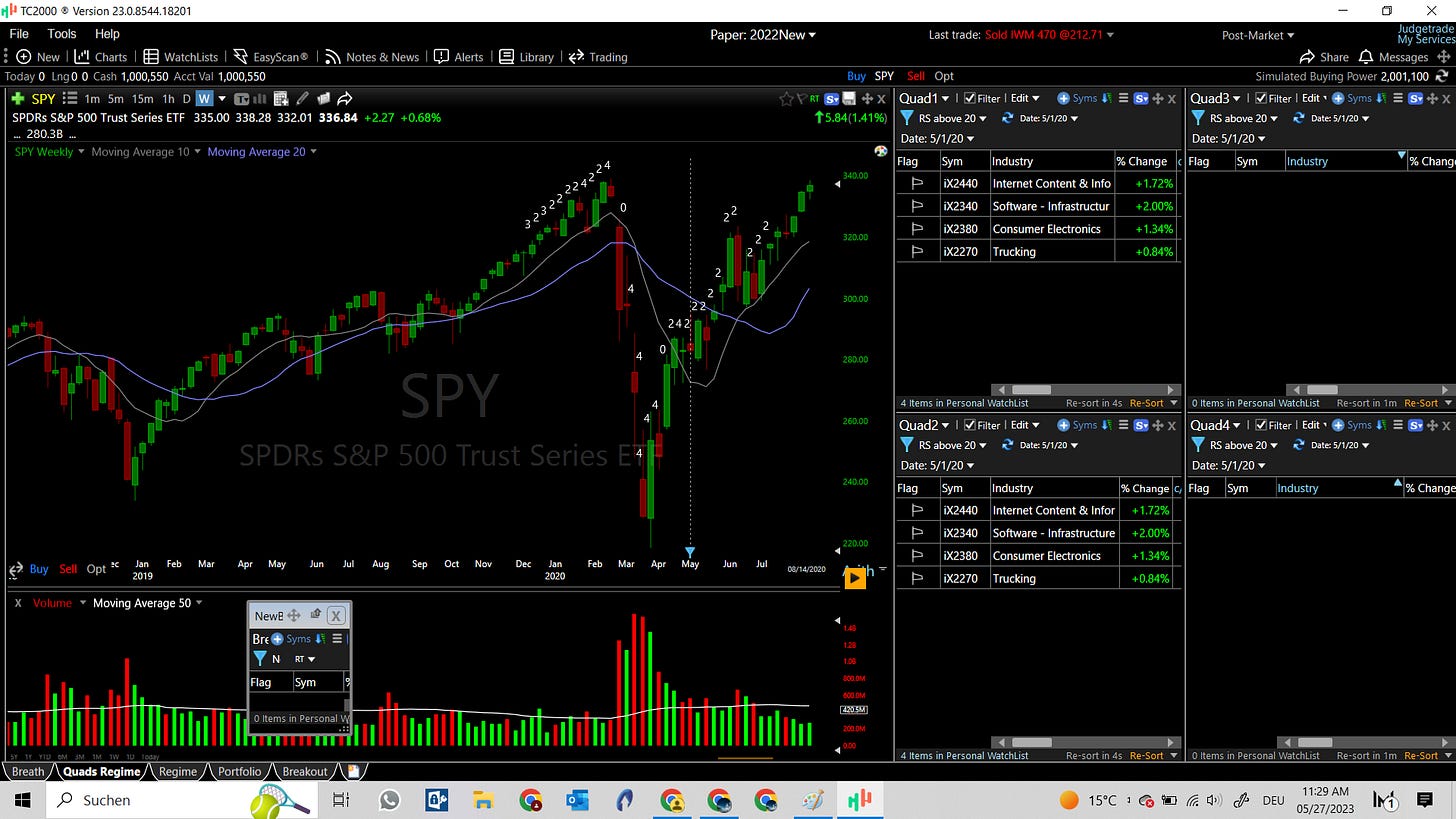Image resolution: width=1456 pixels, height=819 pixels.
Task: Click the color palette icon on chart
Action: pos(880,151)
